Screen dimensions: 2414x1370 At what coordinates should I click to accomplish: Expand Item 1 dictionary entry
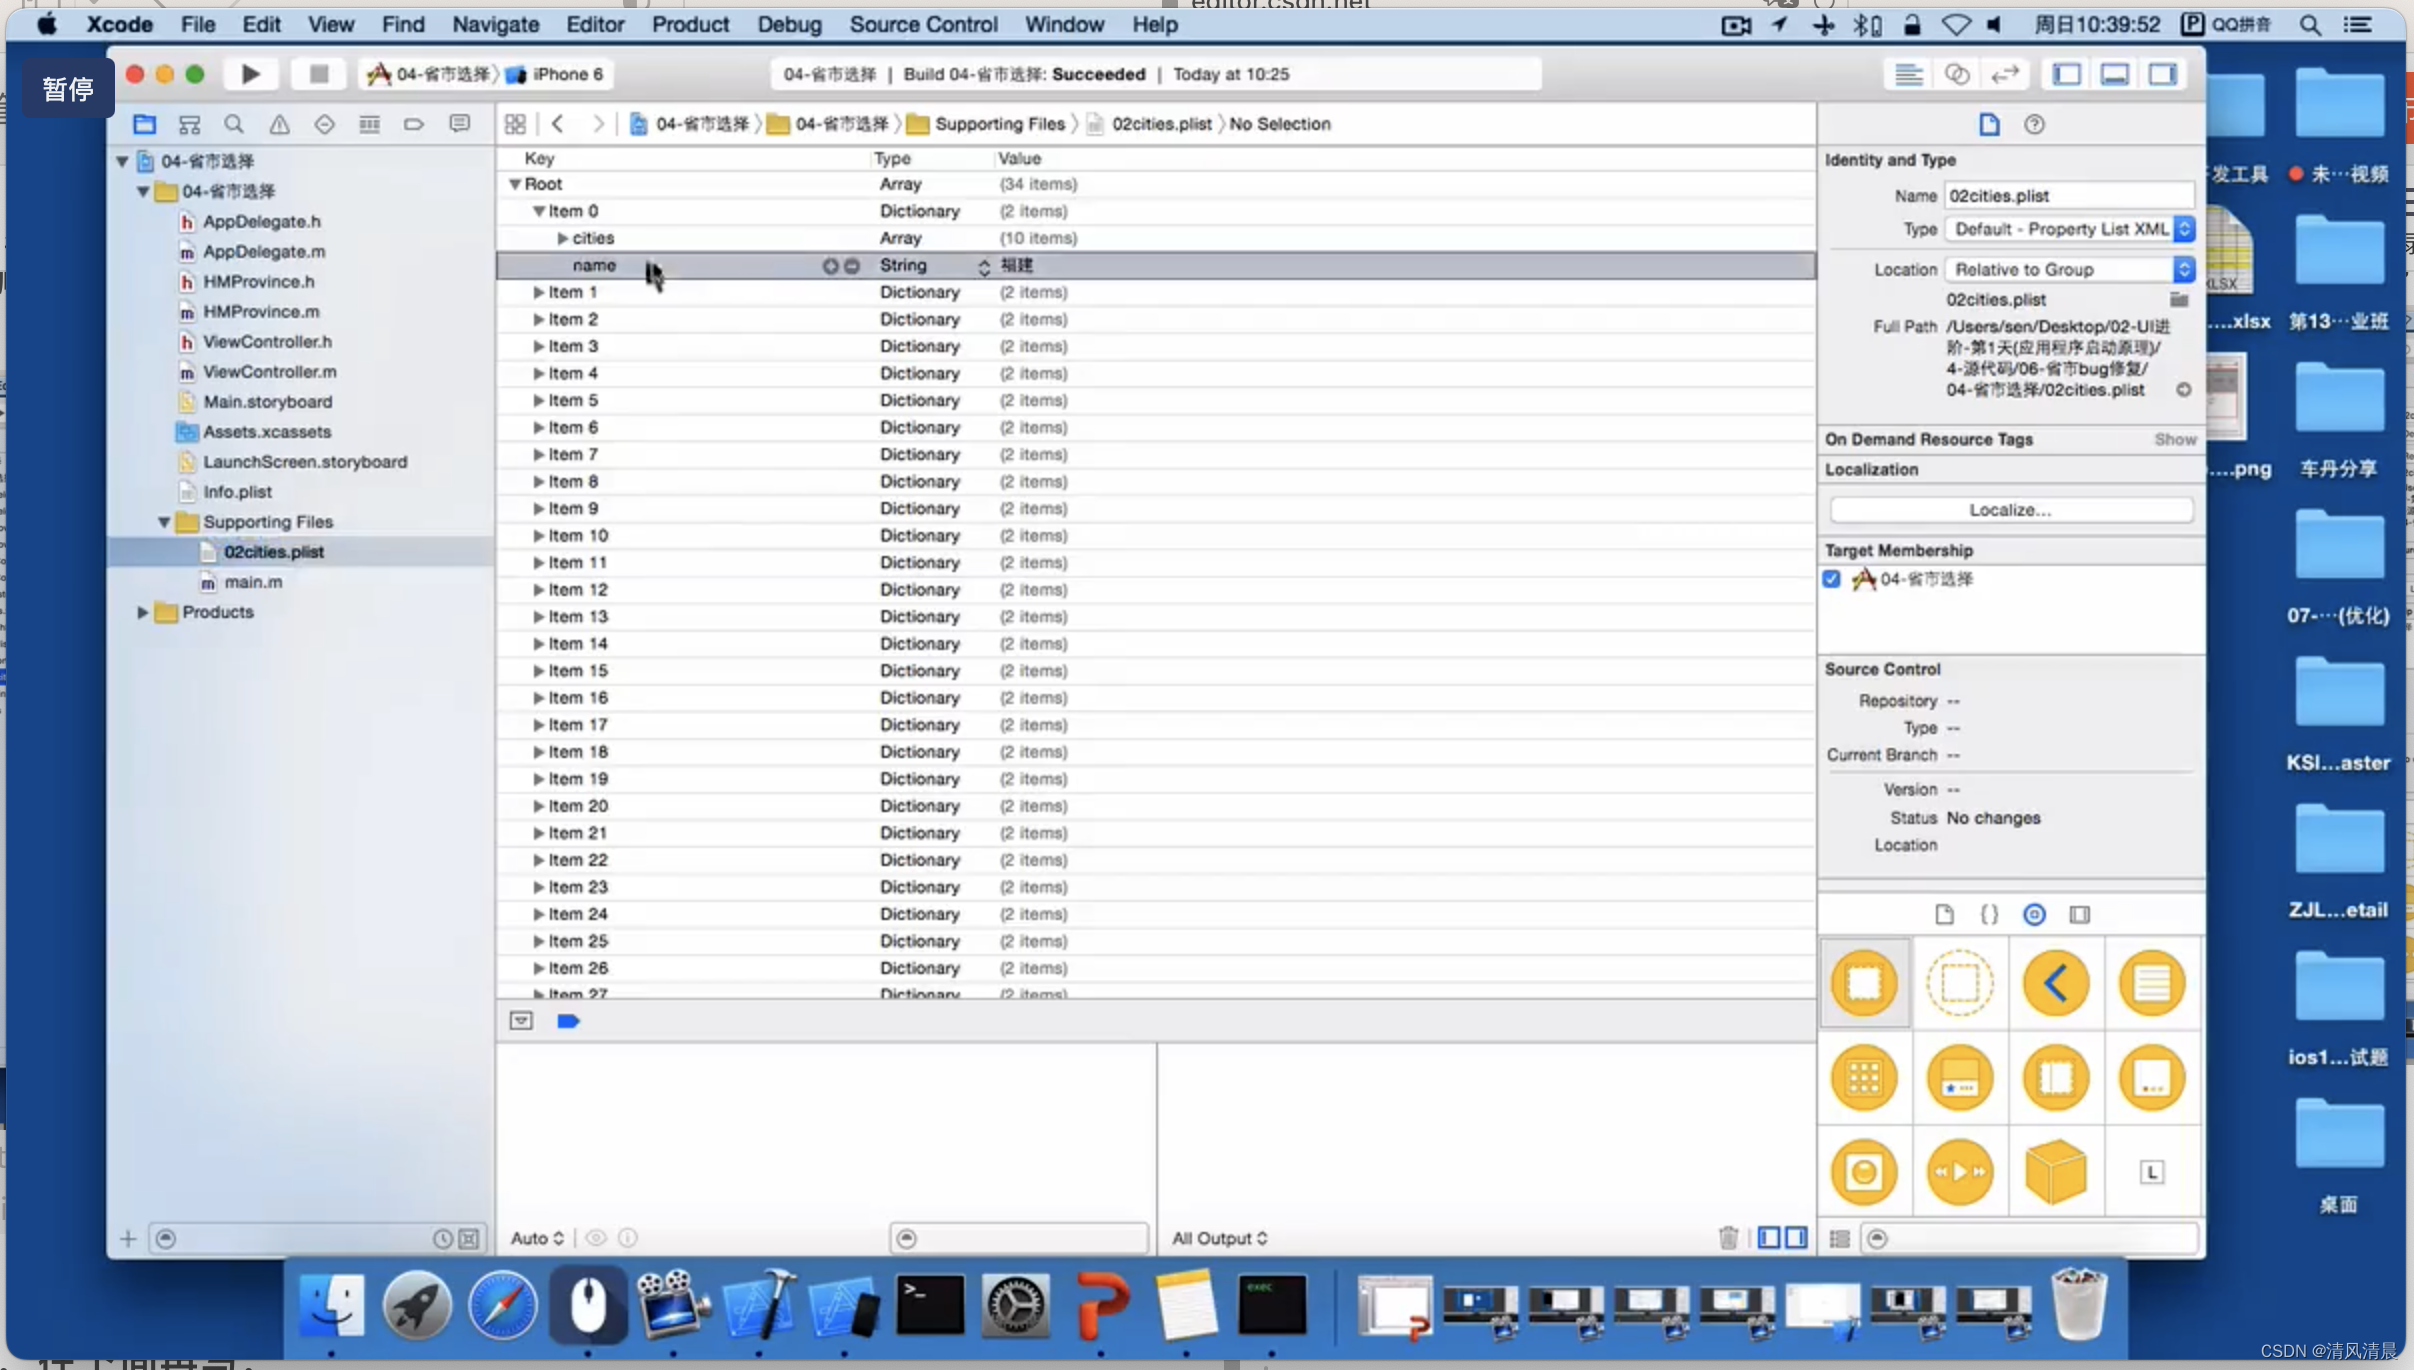[540, 292]
